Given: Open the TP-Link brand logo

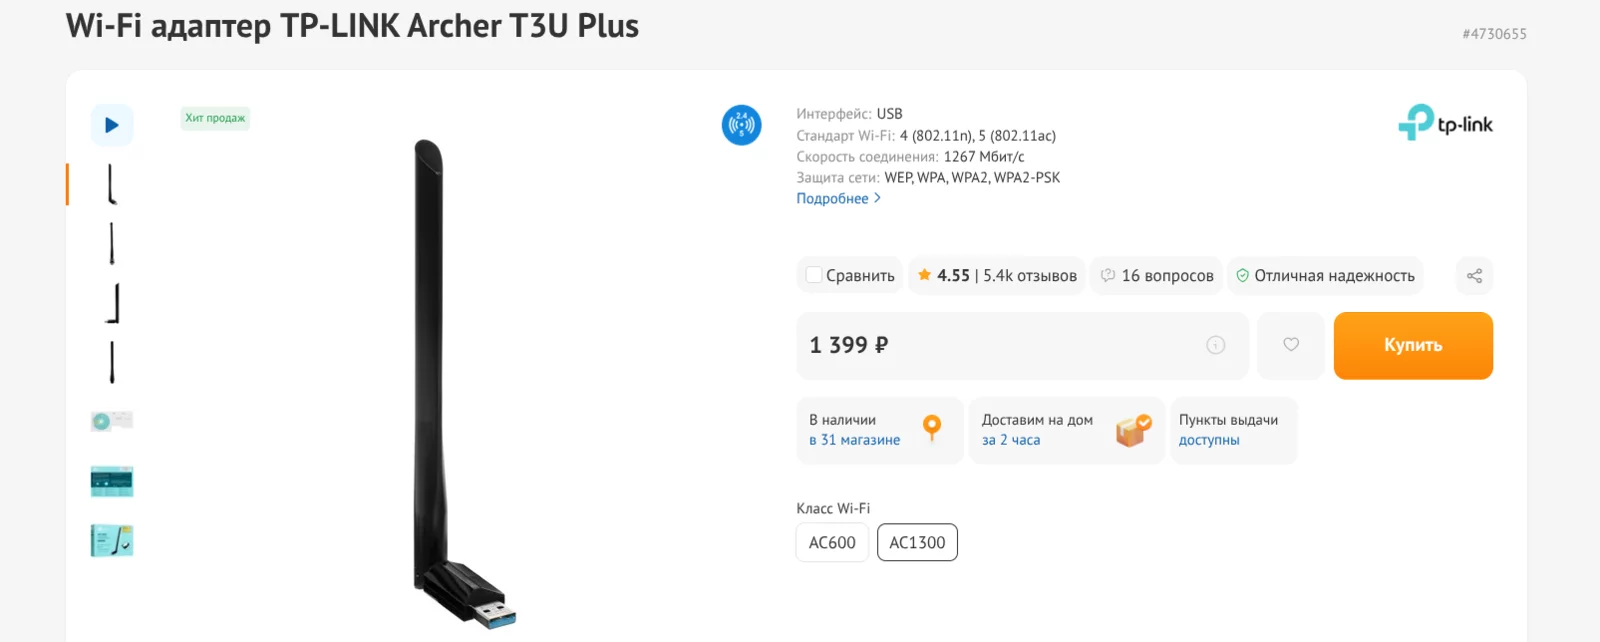Looking at the screenshot, I should 1445,123.
